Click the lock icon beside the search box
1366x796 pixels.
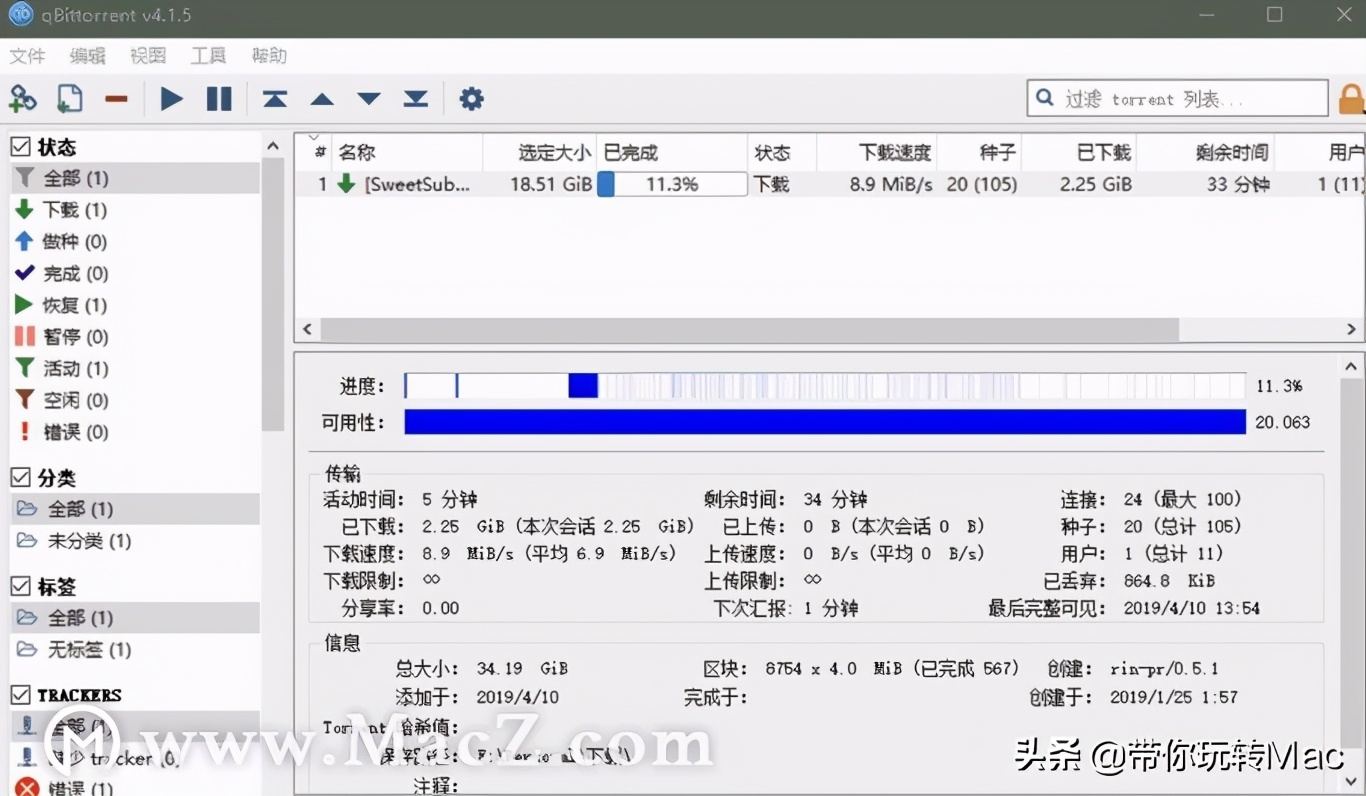click(1350, 98)
